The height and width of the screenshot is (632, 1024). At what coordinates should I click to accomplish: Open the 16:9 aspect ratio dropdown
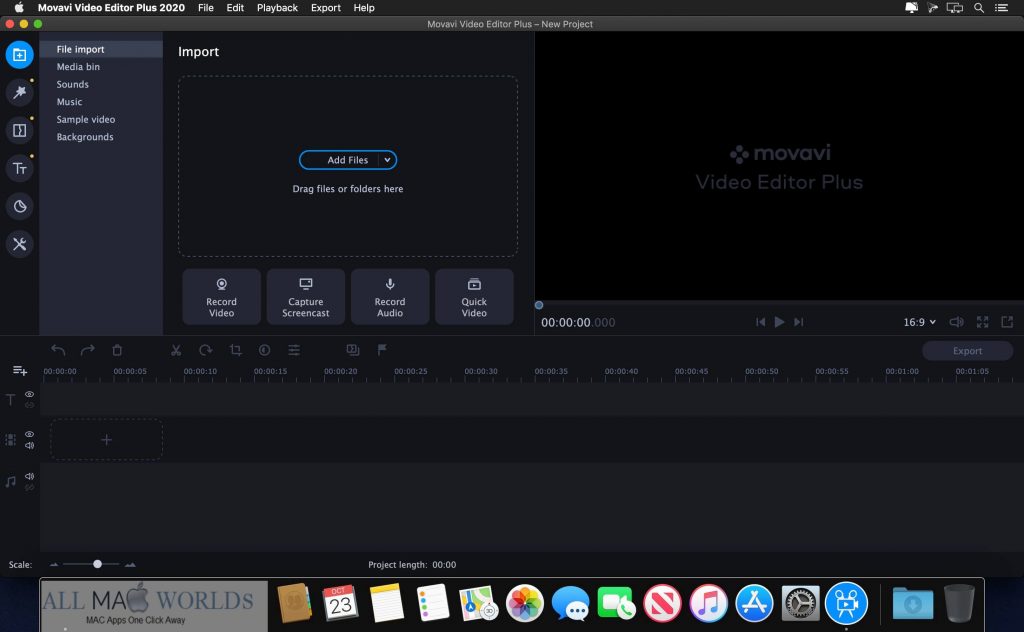coord(920,322)
